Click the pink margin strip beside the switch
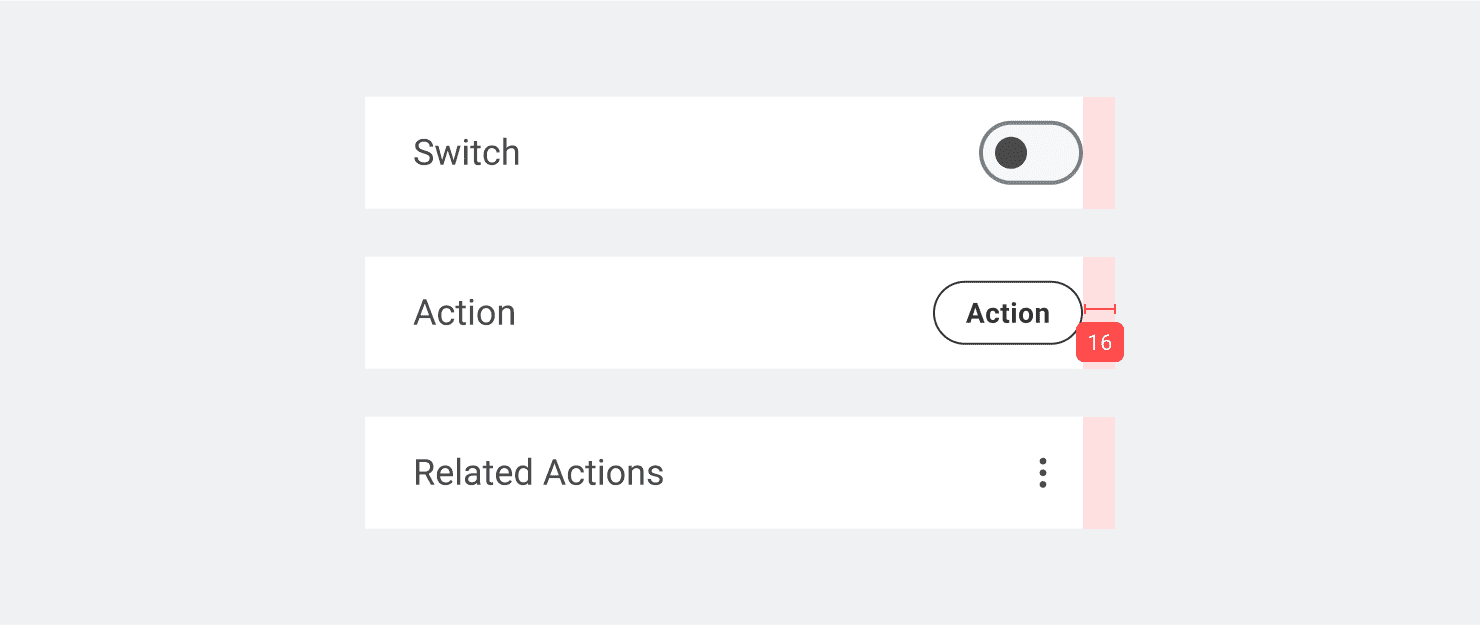Image resolution: width=1480 pixels, height=625 pixels. (x=1099, y=153)
